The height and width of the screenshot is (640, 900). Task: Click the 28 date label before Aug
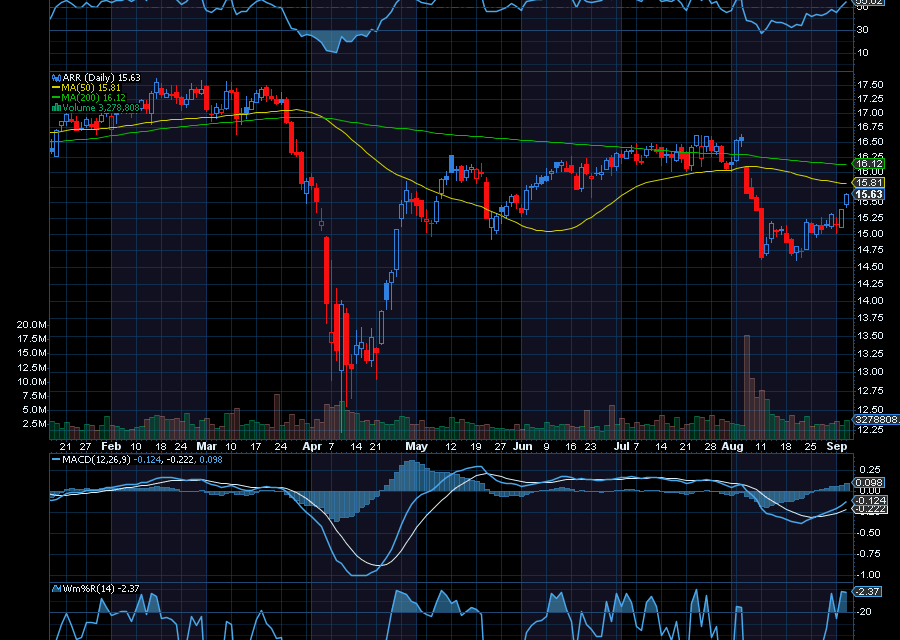710,446
